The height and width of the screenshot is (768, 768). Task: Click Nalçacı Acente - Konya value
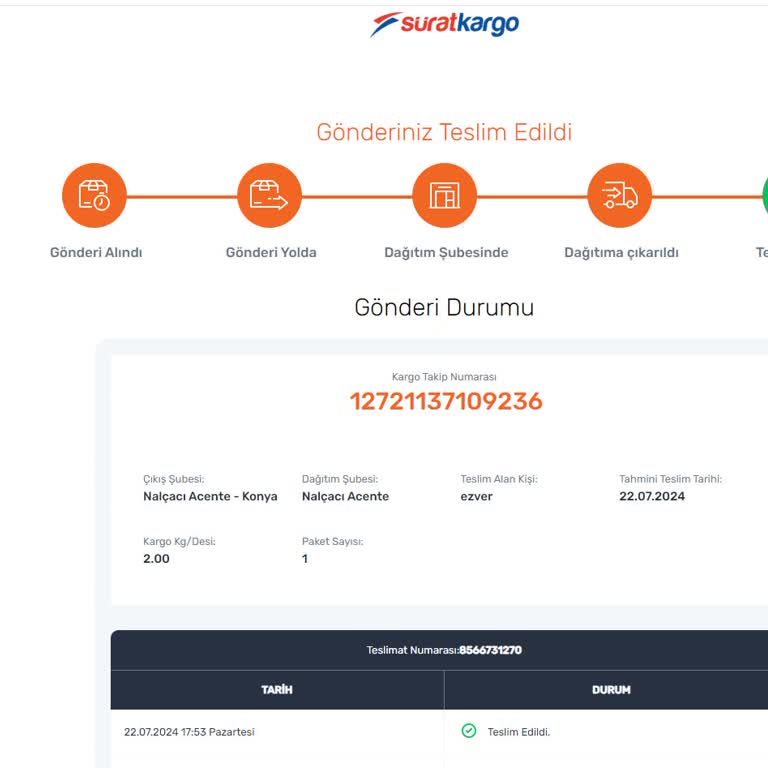click(x=210, y=496)
